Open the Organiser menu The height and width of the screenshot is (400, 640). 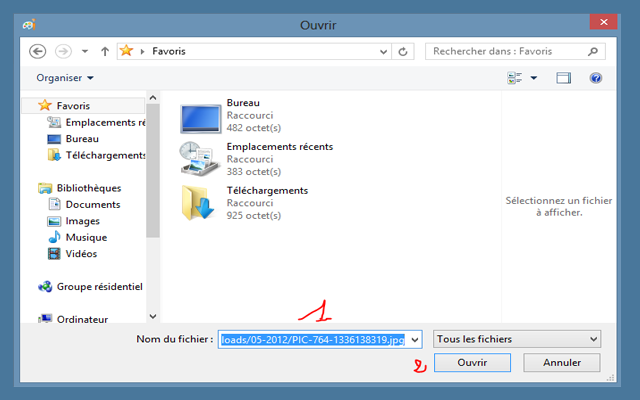pyautogui.click(x=65, y=78)
